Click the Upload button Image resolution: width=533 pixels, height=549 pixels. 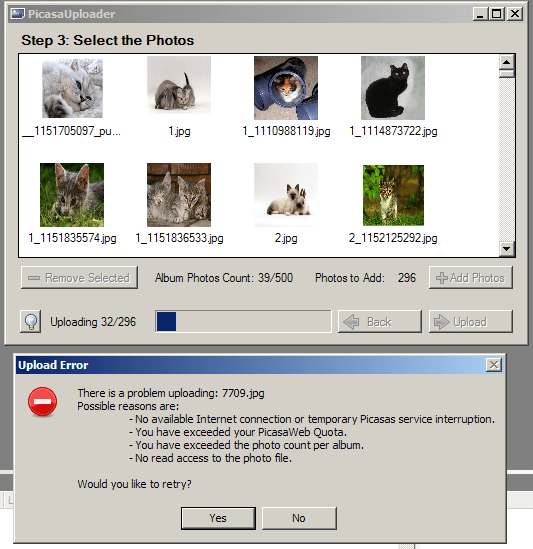click(x=471, y=321)
